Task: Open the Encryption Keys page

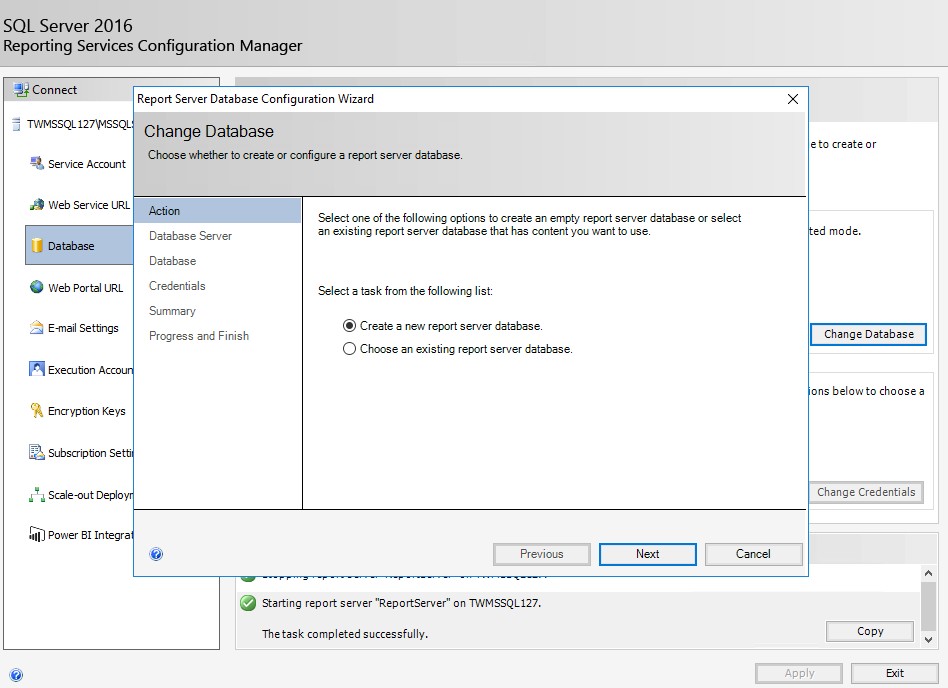Action: [87, 411]
